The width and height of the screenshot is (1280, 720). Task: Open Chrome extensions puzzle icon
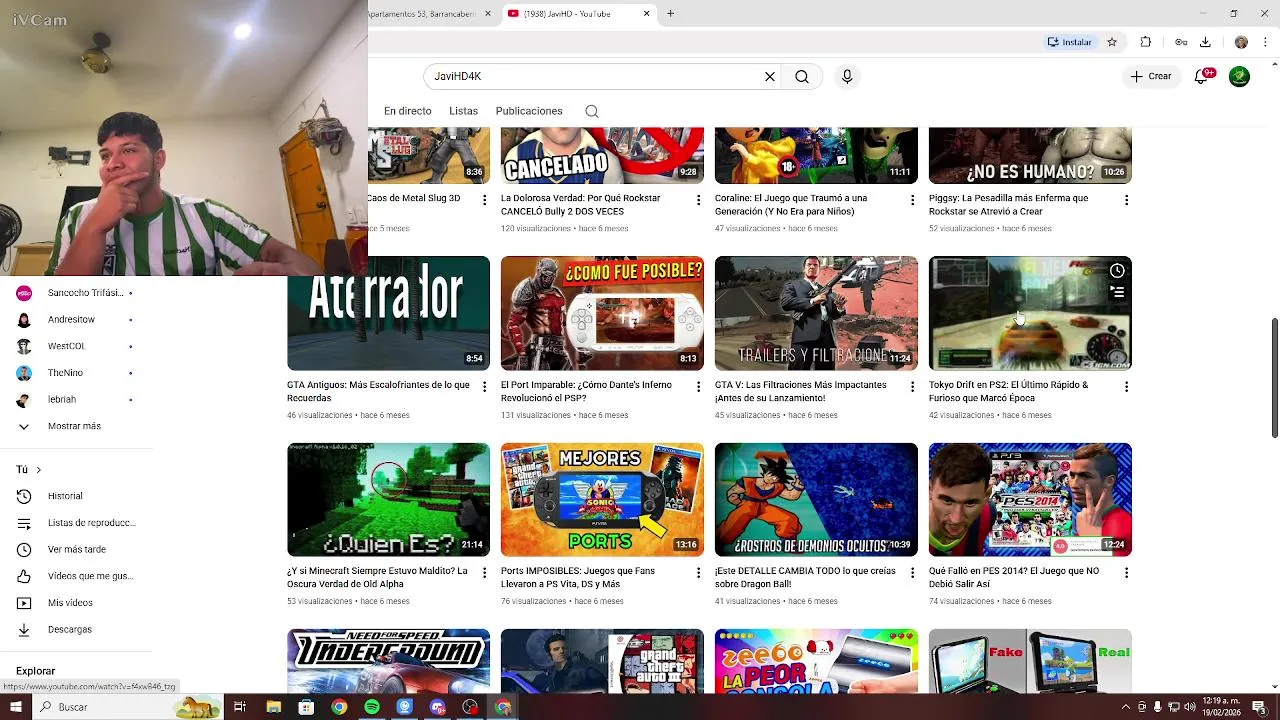(1146, 42)
